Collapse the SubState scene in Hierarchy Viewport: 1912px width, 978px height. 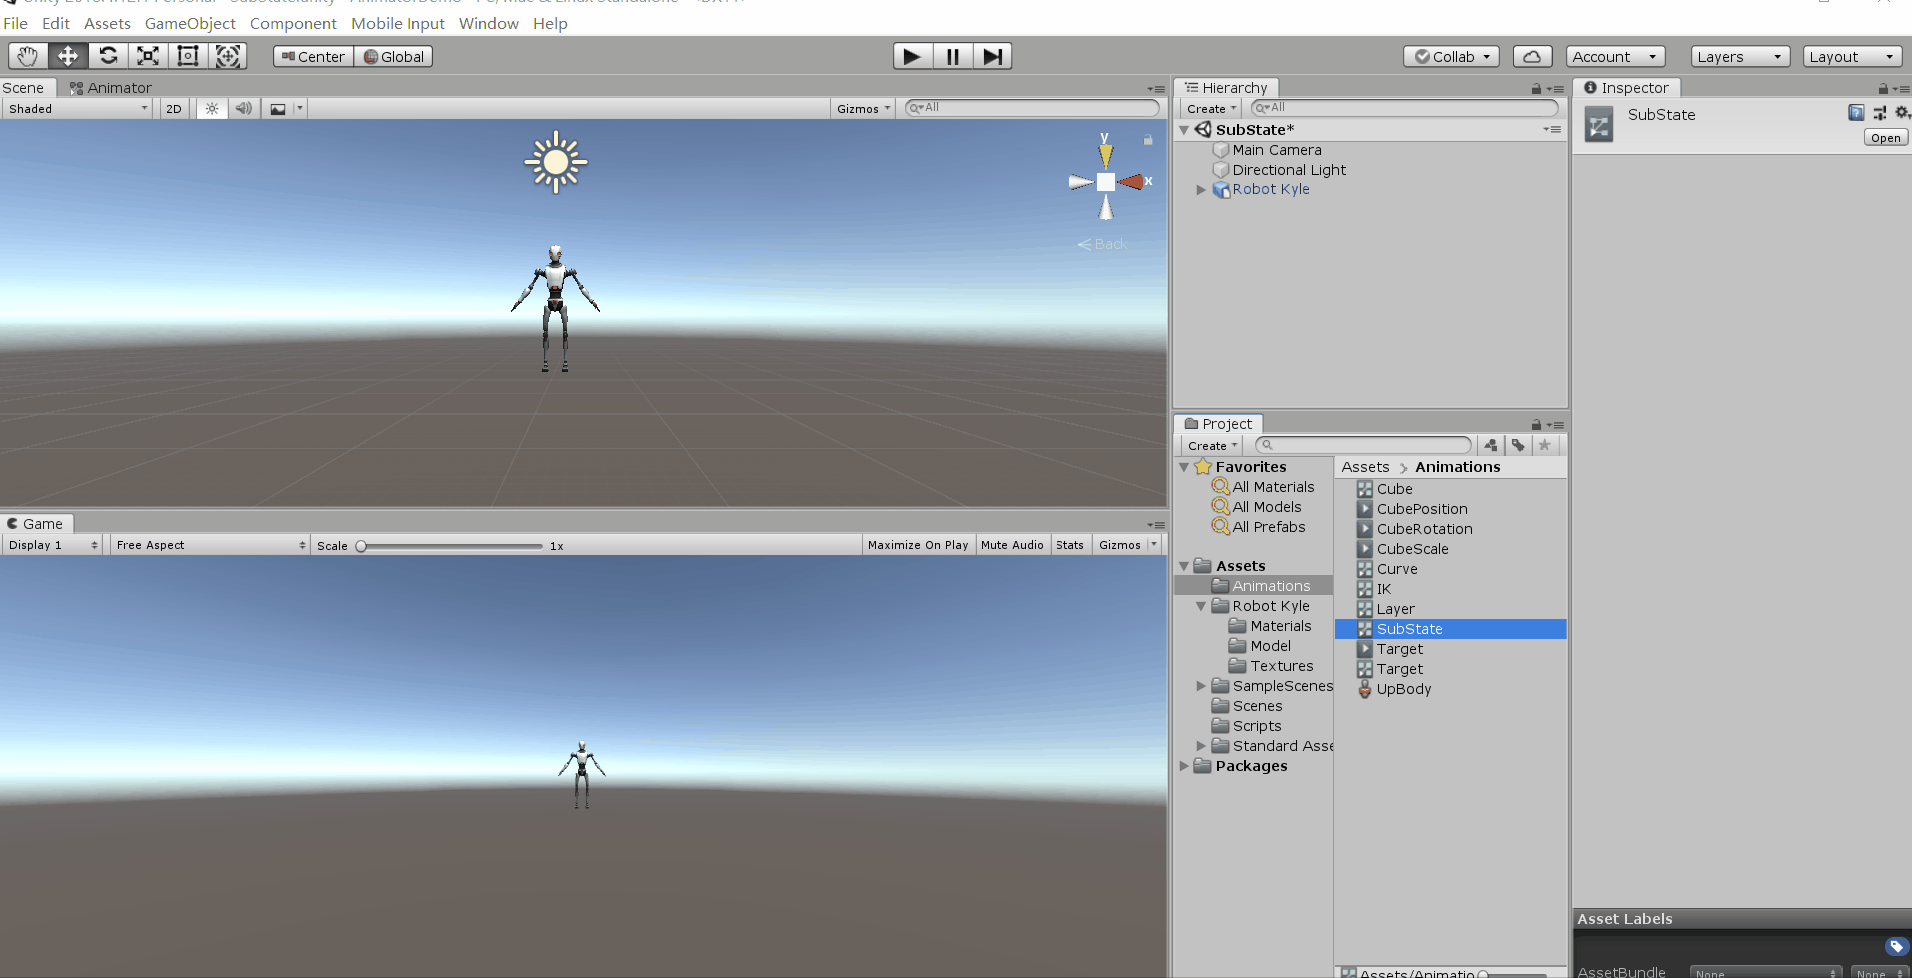pyautogui.click(x=1184, y=130)
